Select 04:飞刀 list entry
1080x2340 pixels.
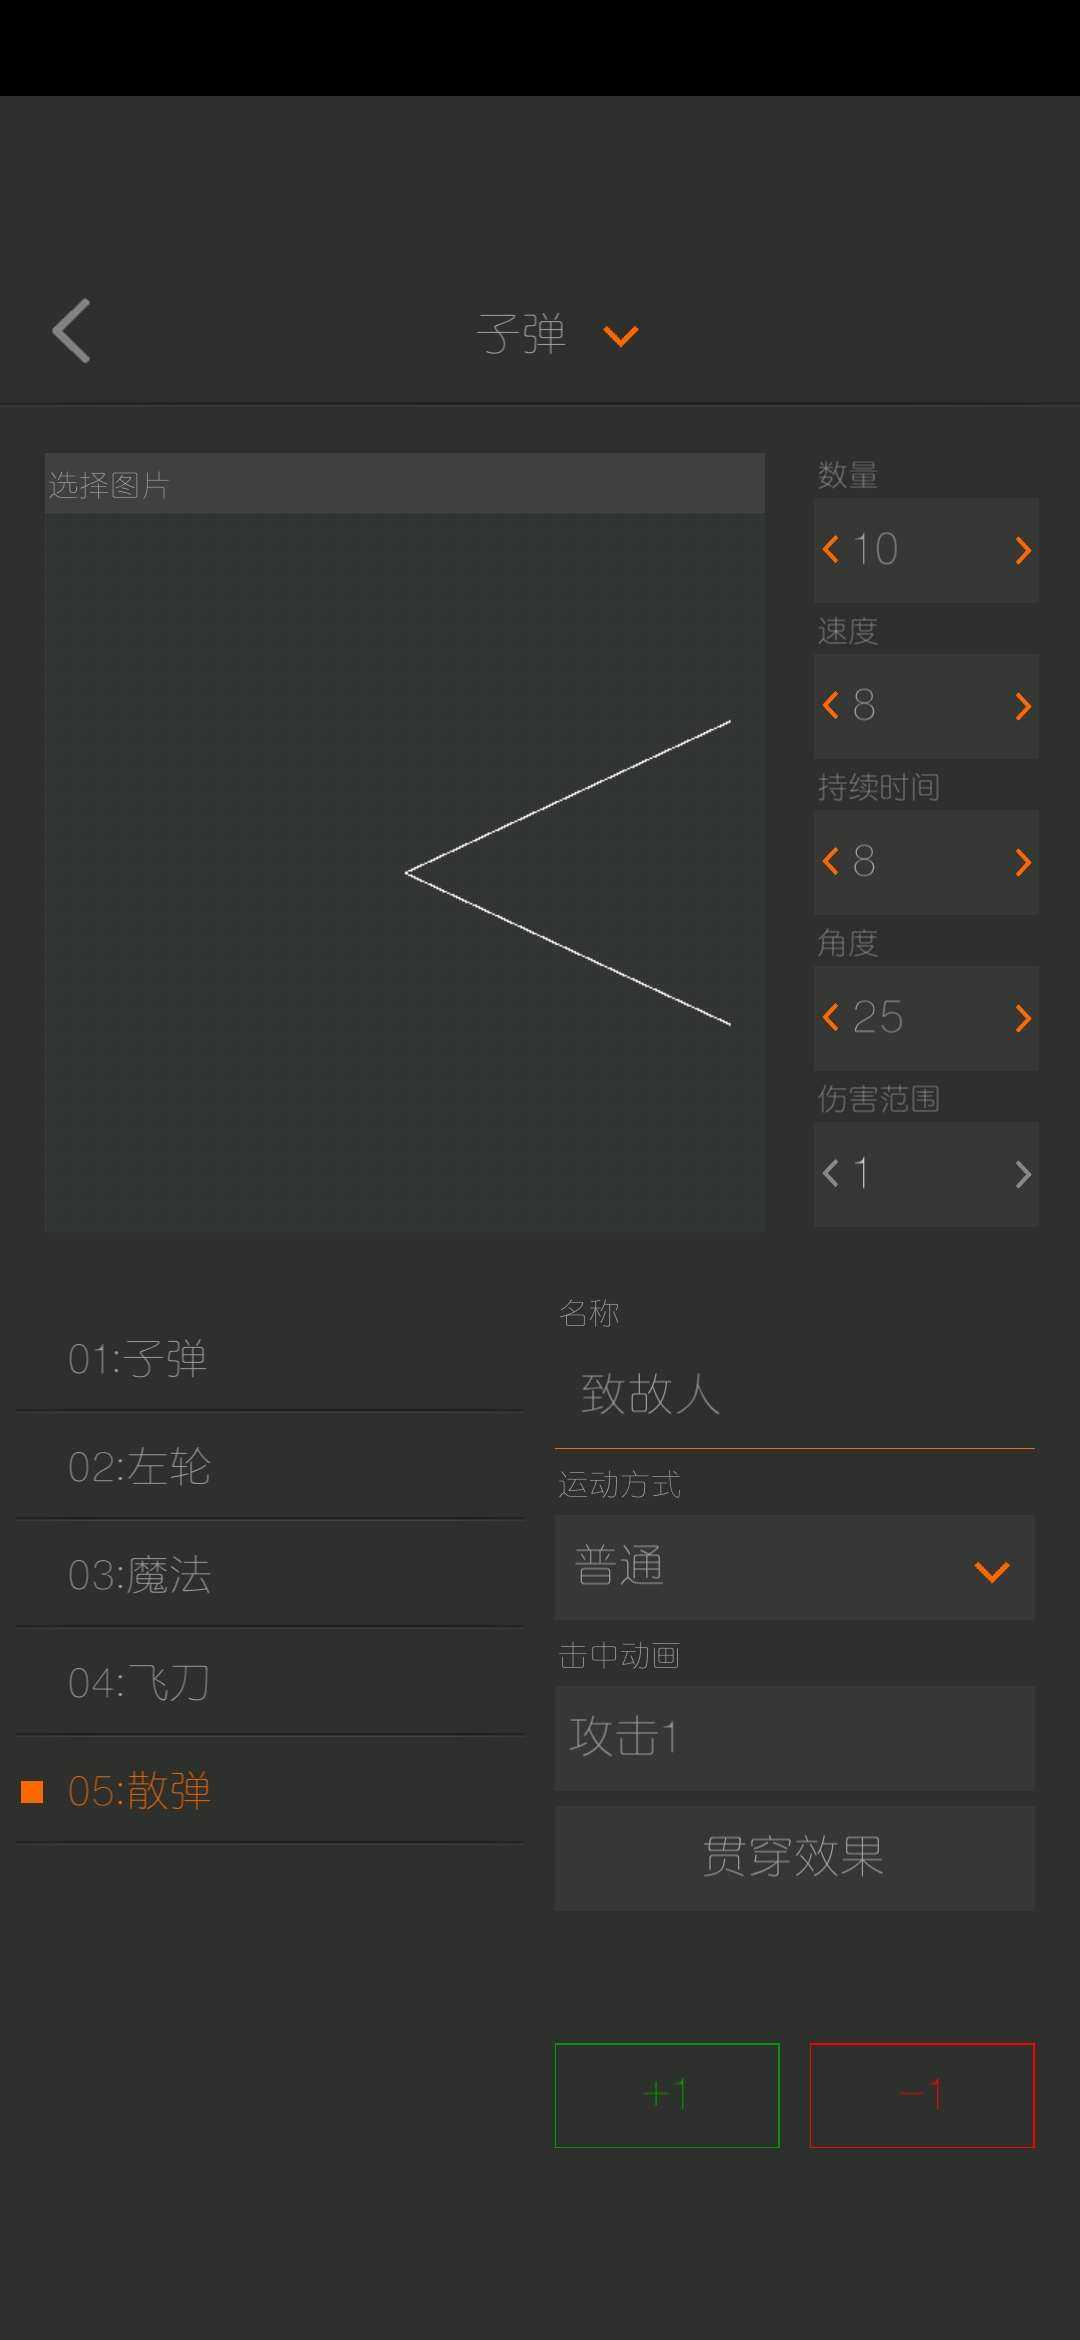point(270,1683)
